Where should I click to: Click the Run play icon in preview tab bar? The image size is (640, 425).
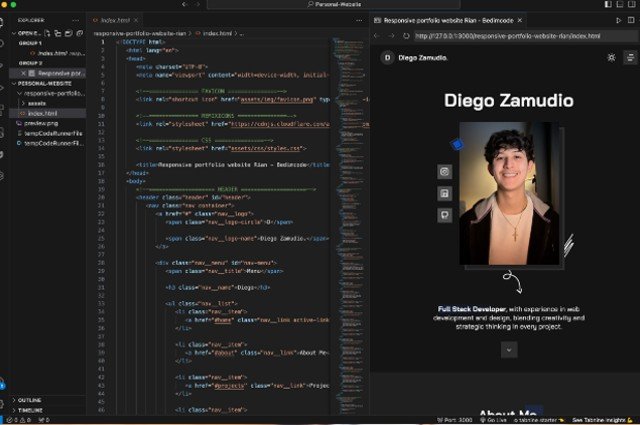pos(619,20)
